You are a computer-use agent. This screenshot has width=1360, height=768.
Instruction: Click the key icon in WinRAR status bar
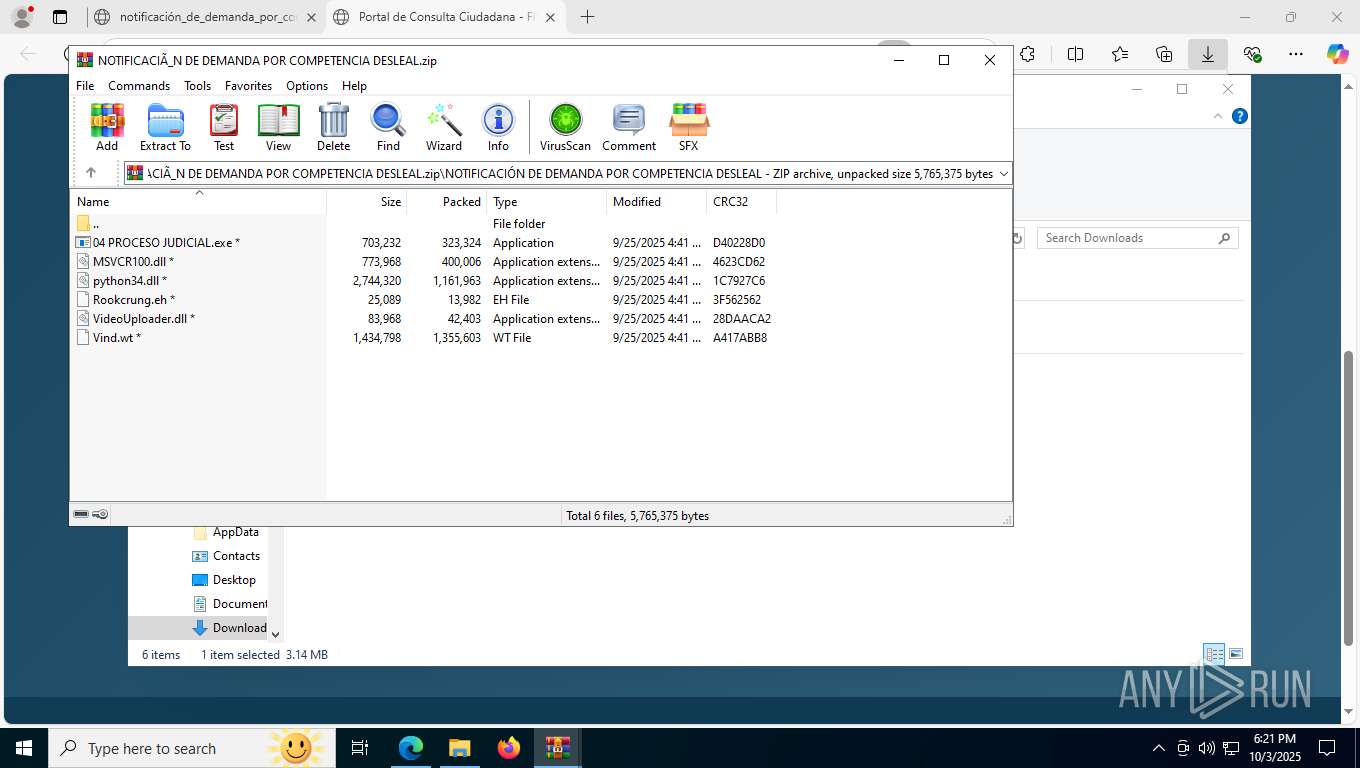pyautogui.click(x=100, y=514)
